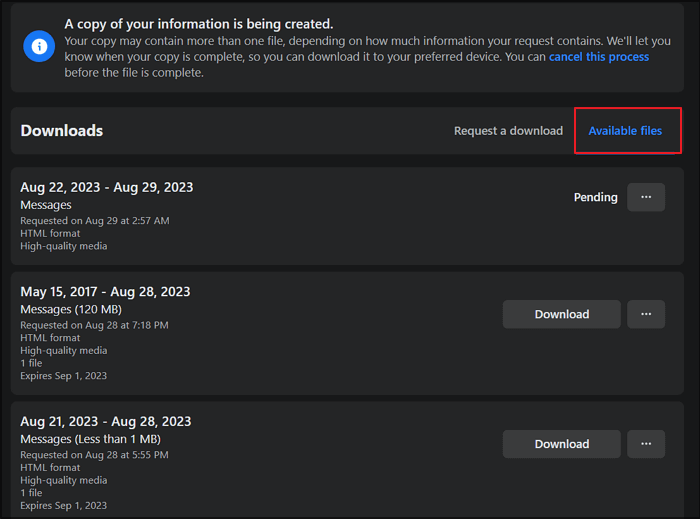The image size is (700, 519).
Task: Click 'Requested on Aug 29 at 2:57 AM' text
Action: [95, 221]
